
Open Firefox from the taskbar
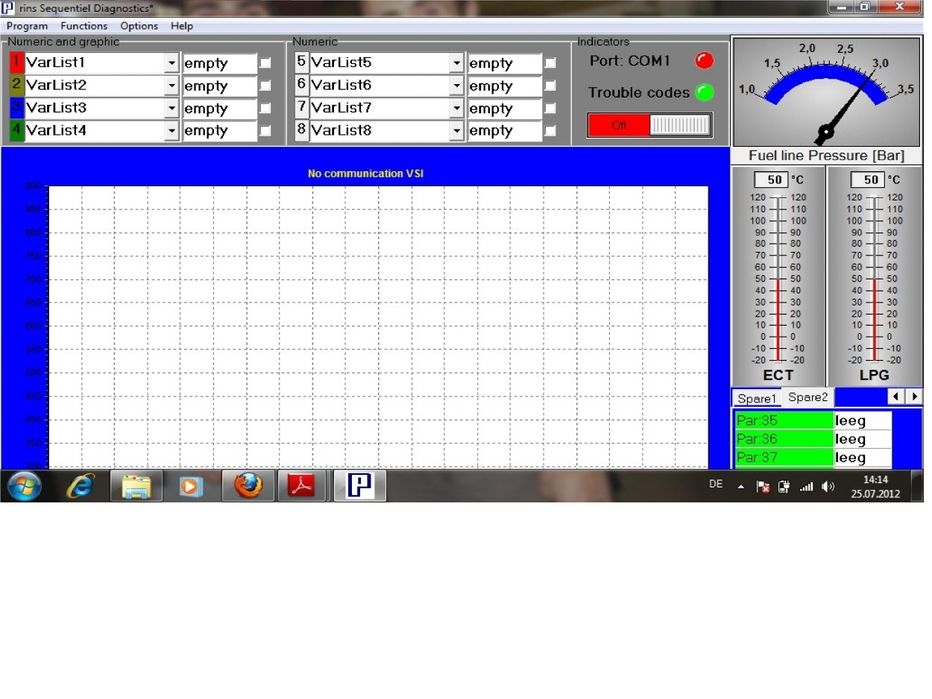[x=248, y=486]
